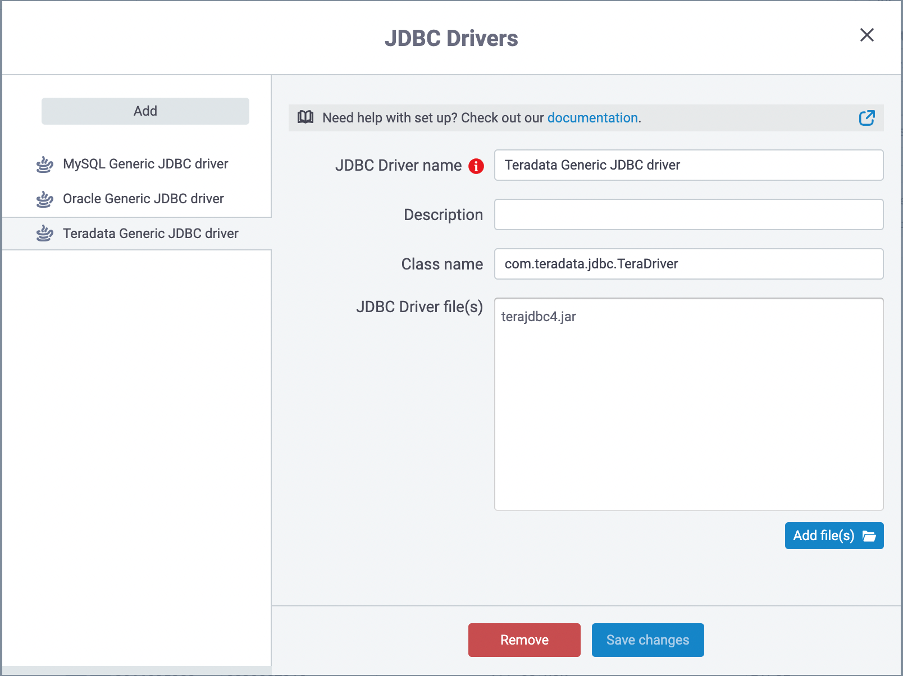Click the Teradata driver Java icon
This screenshot has width=904, height=676.
(44, 233)
